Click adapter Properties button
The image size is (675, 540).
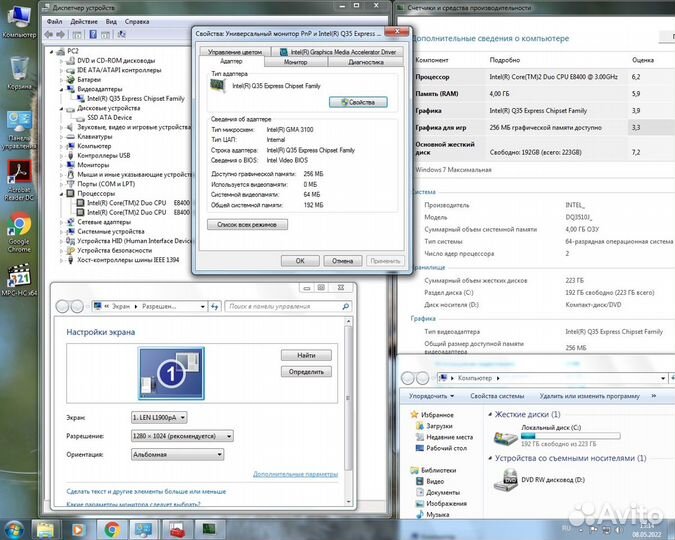(358, 102)
